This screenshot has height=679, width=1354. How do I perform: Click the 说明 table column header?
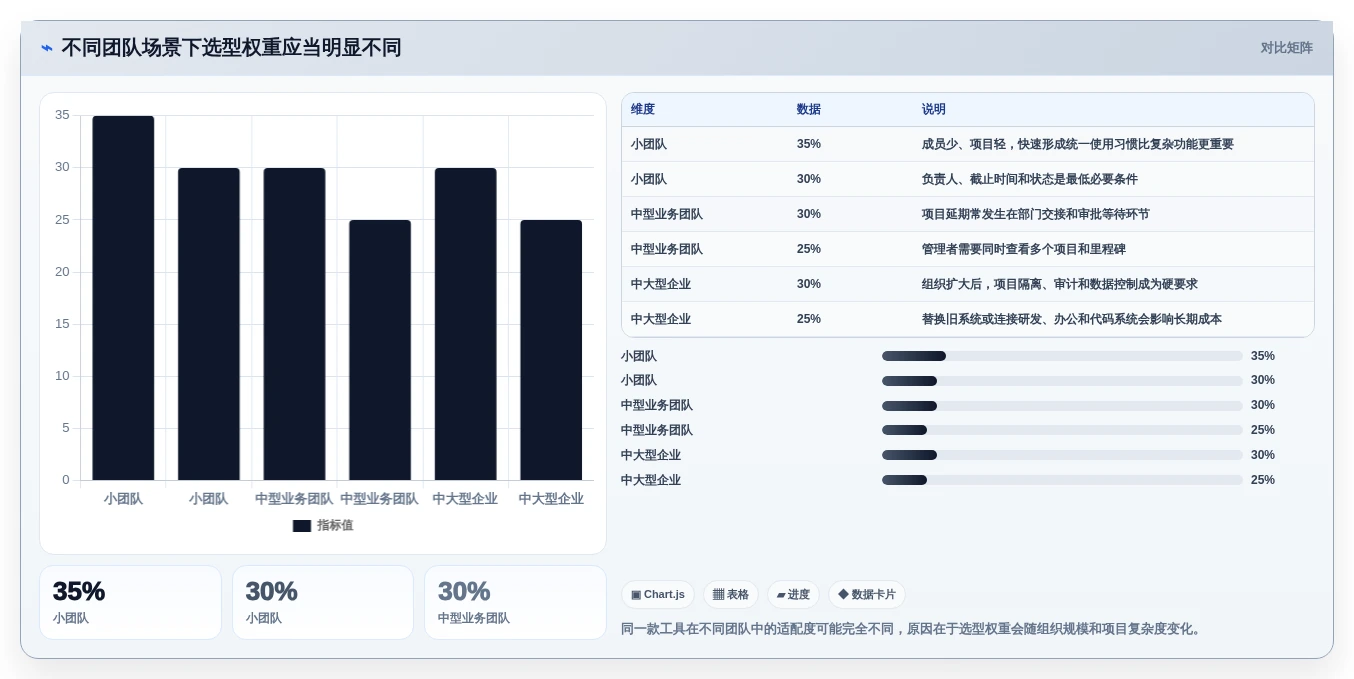934,110
